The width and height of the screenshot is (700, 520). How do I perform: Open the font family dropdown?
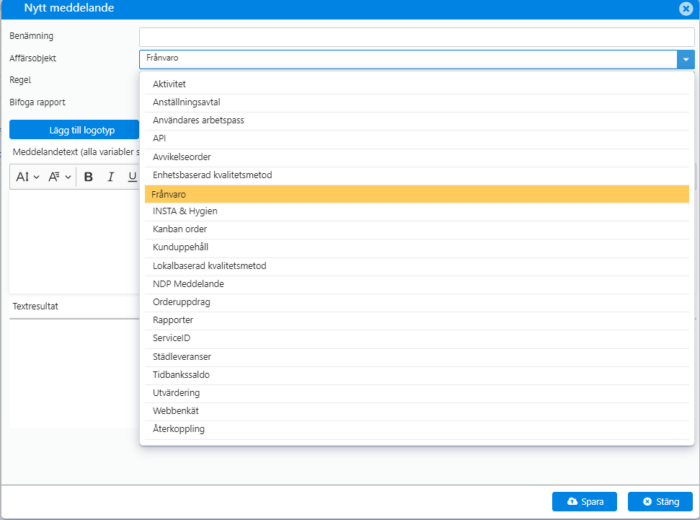[60, 177]
